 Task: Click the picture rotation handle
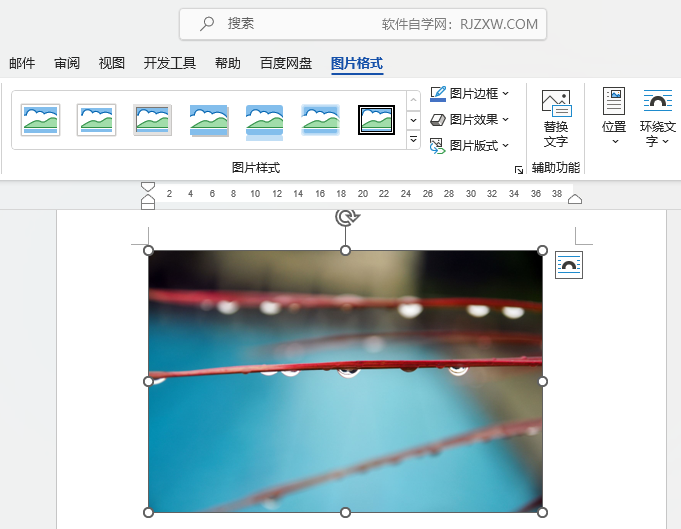[x=347, y=217]
